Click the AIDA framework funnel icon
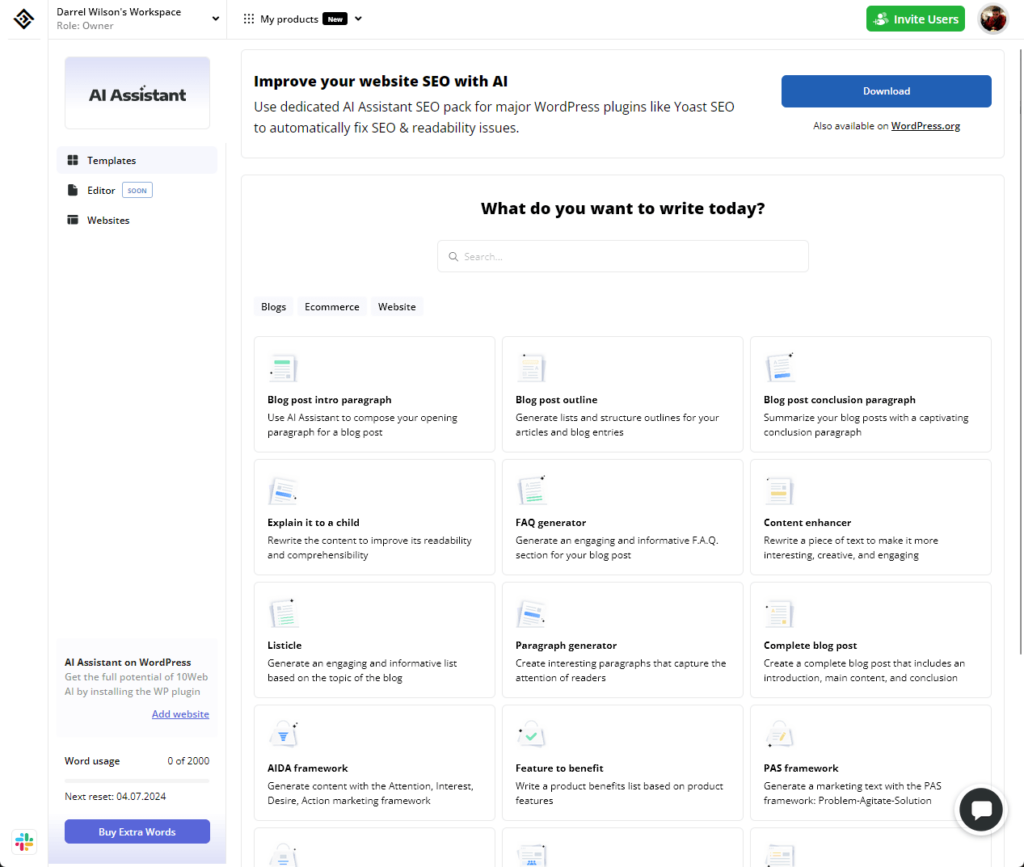 (283, 735)
